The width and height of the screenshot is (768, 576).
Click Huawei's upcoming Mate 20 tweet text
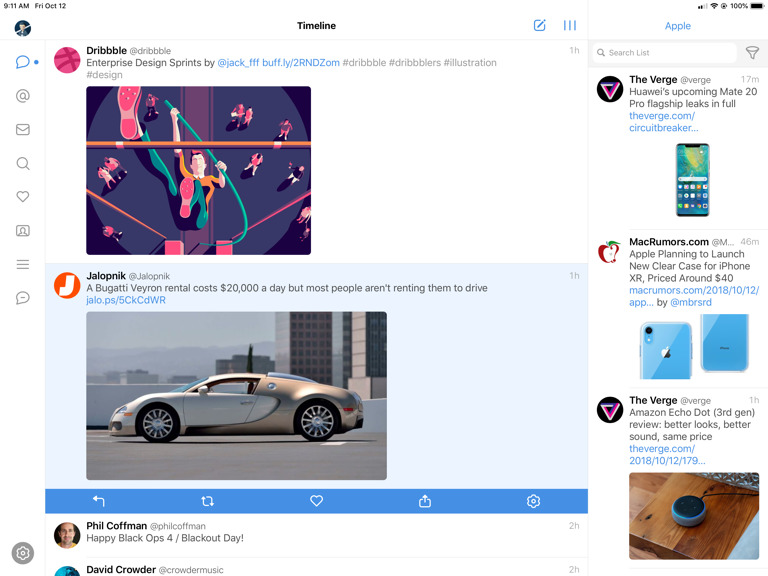[x=693, y=97]
